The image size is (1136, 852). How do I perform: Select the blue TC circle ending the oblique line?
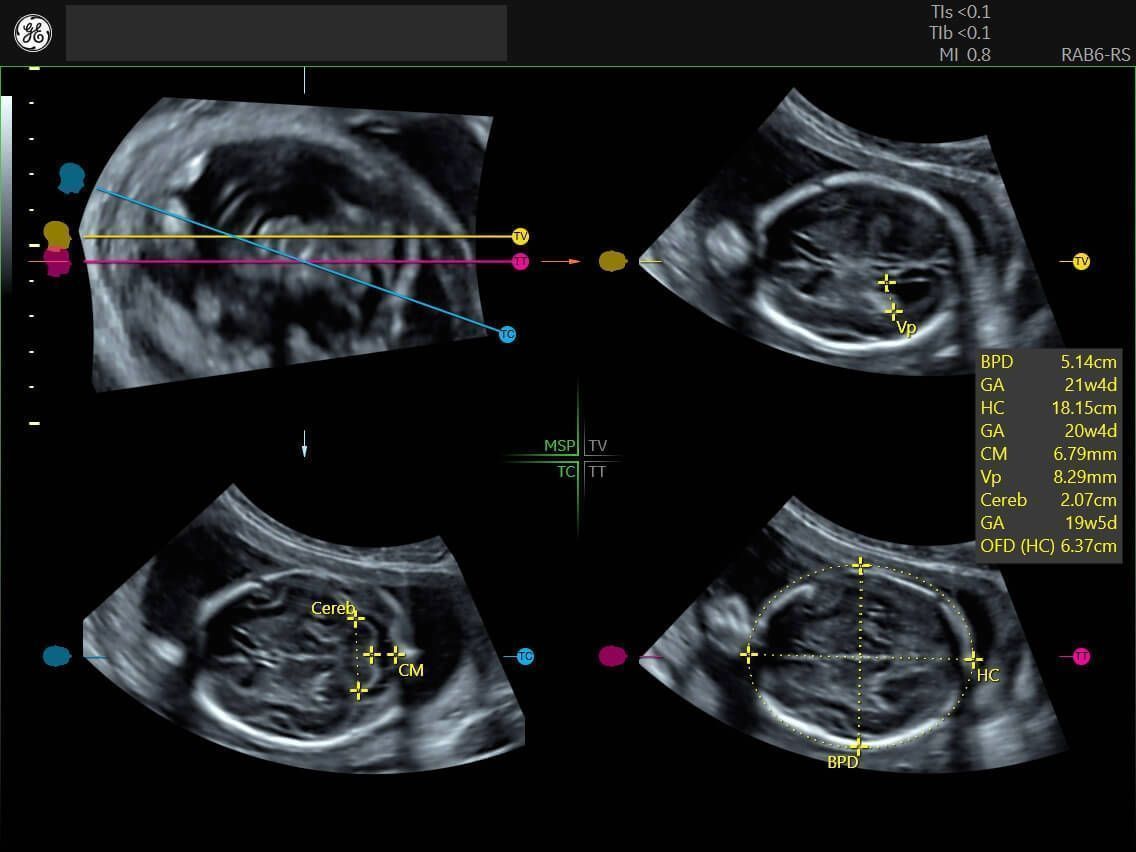coord(507,334)
